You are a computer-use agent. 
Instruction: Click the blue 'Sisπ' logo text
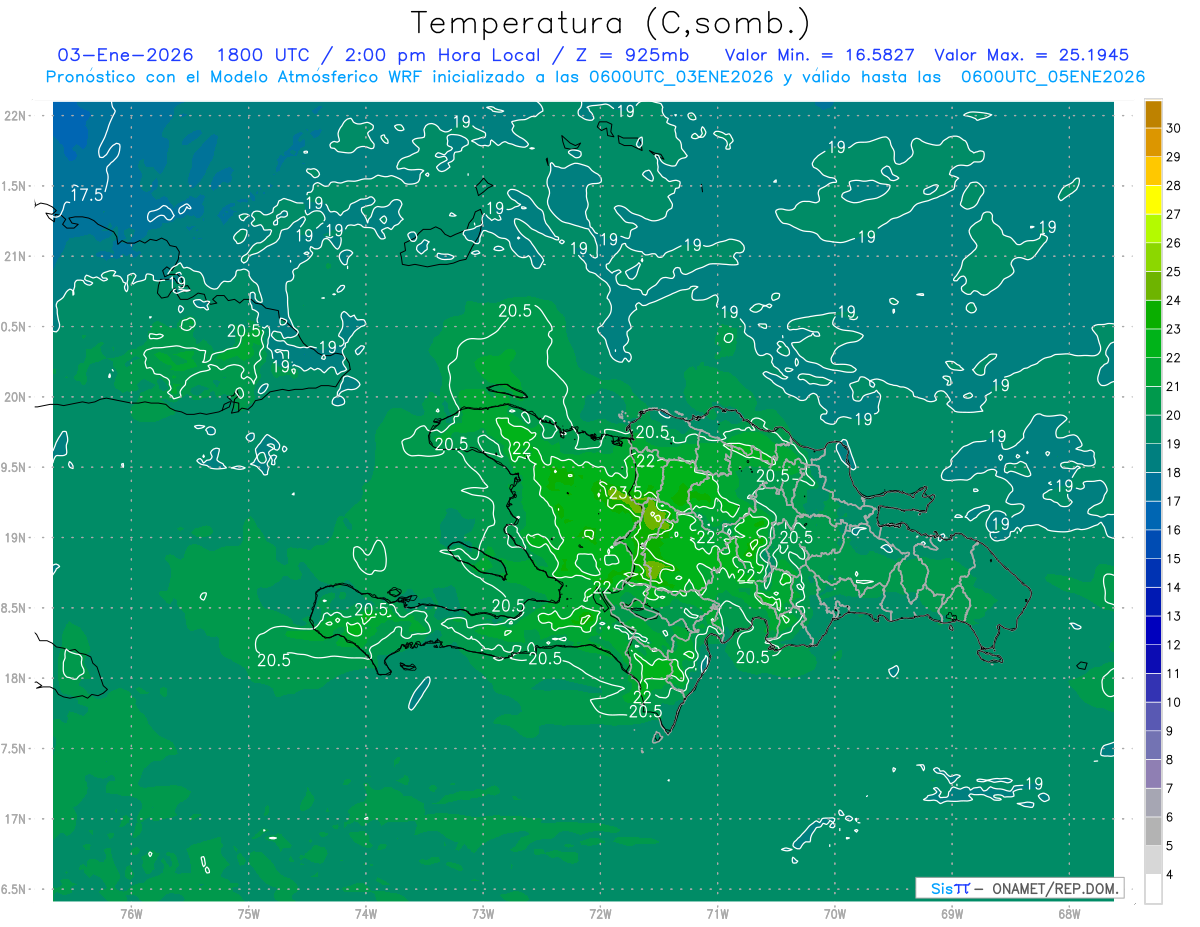point(949,888)
